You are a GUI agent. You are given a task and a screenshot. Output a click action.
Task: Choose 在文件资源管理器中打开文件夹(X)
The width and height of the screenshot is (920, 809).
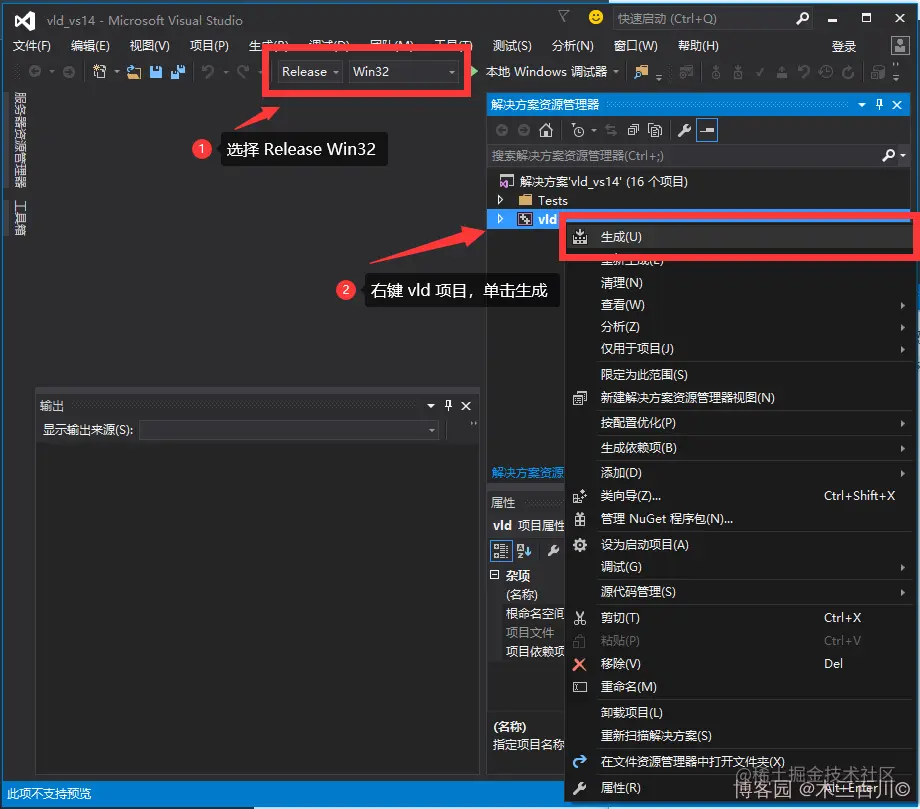[x=739, y=761]
